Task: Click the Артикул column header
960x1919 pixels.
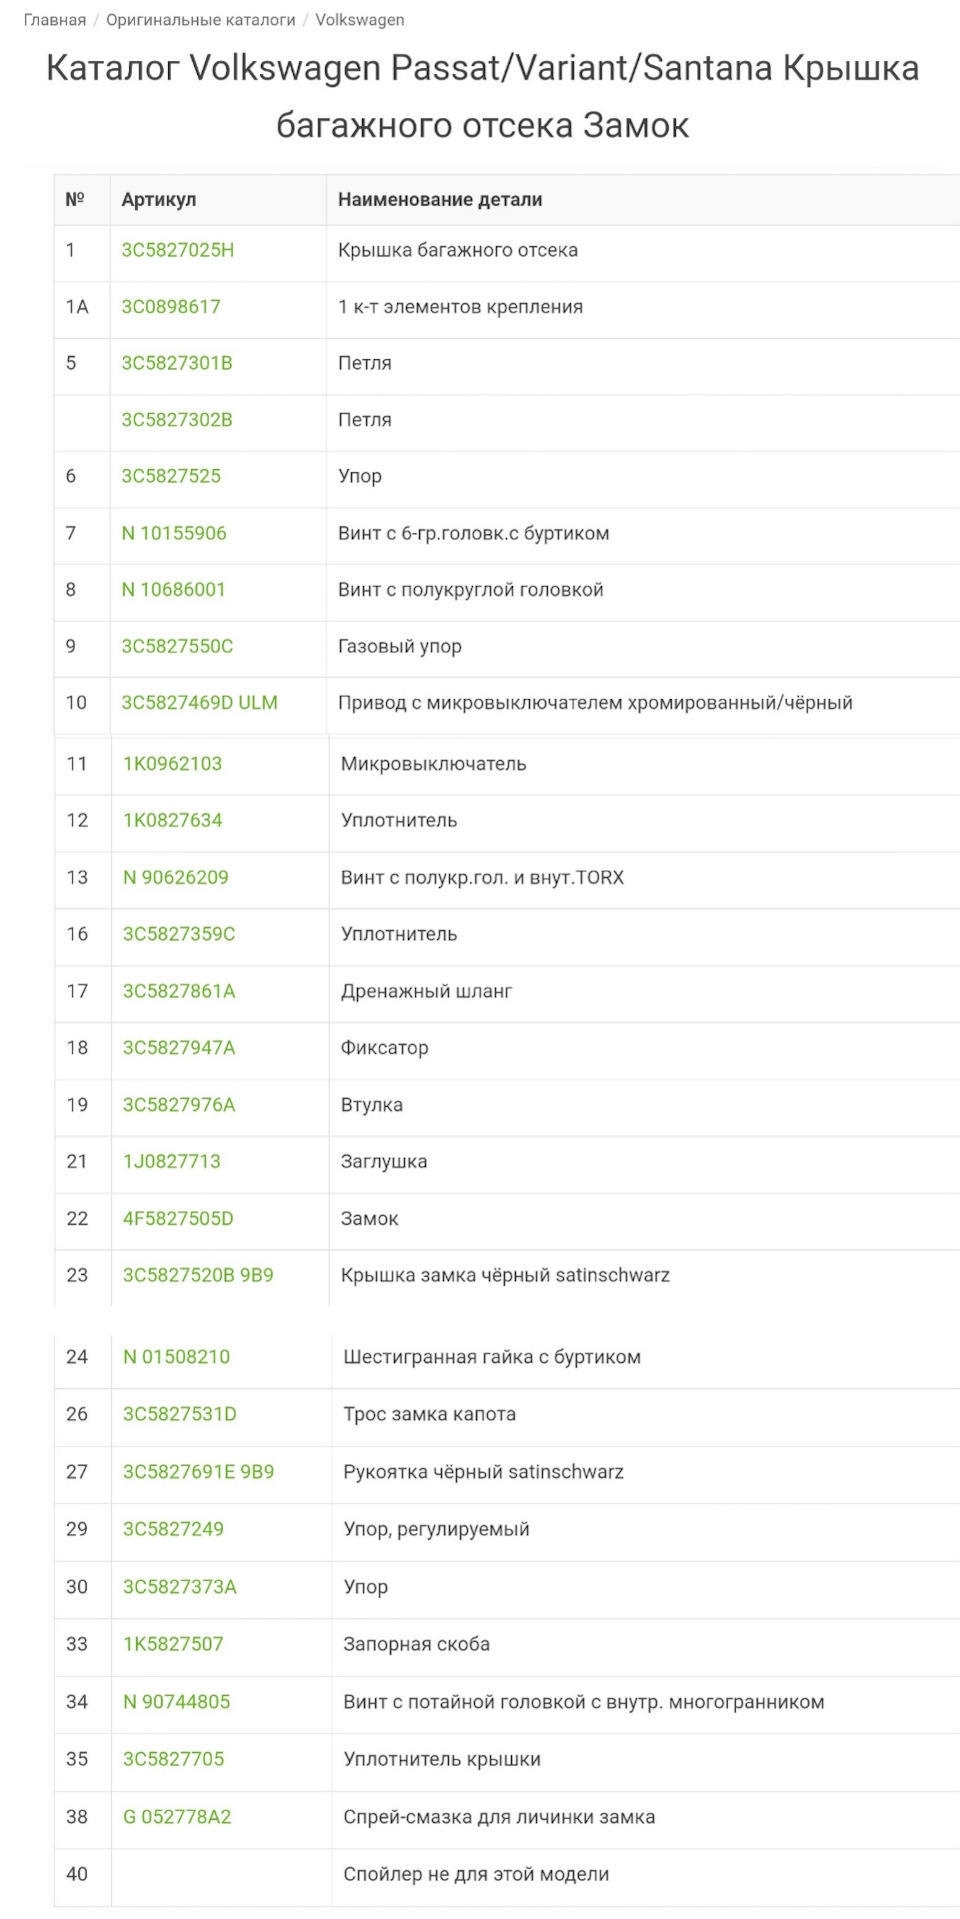Action: 159,199
